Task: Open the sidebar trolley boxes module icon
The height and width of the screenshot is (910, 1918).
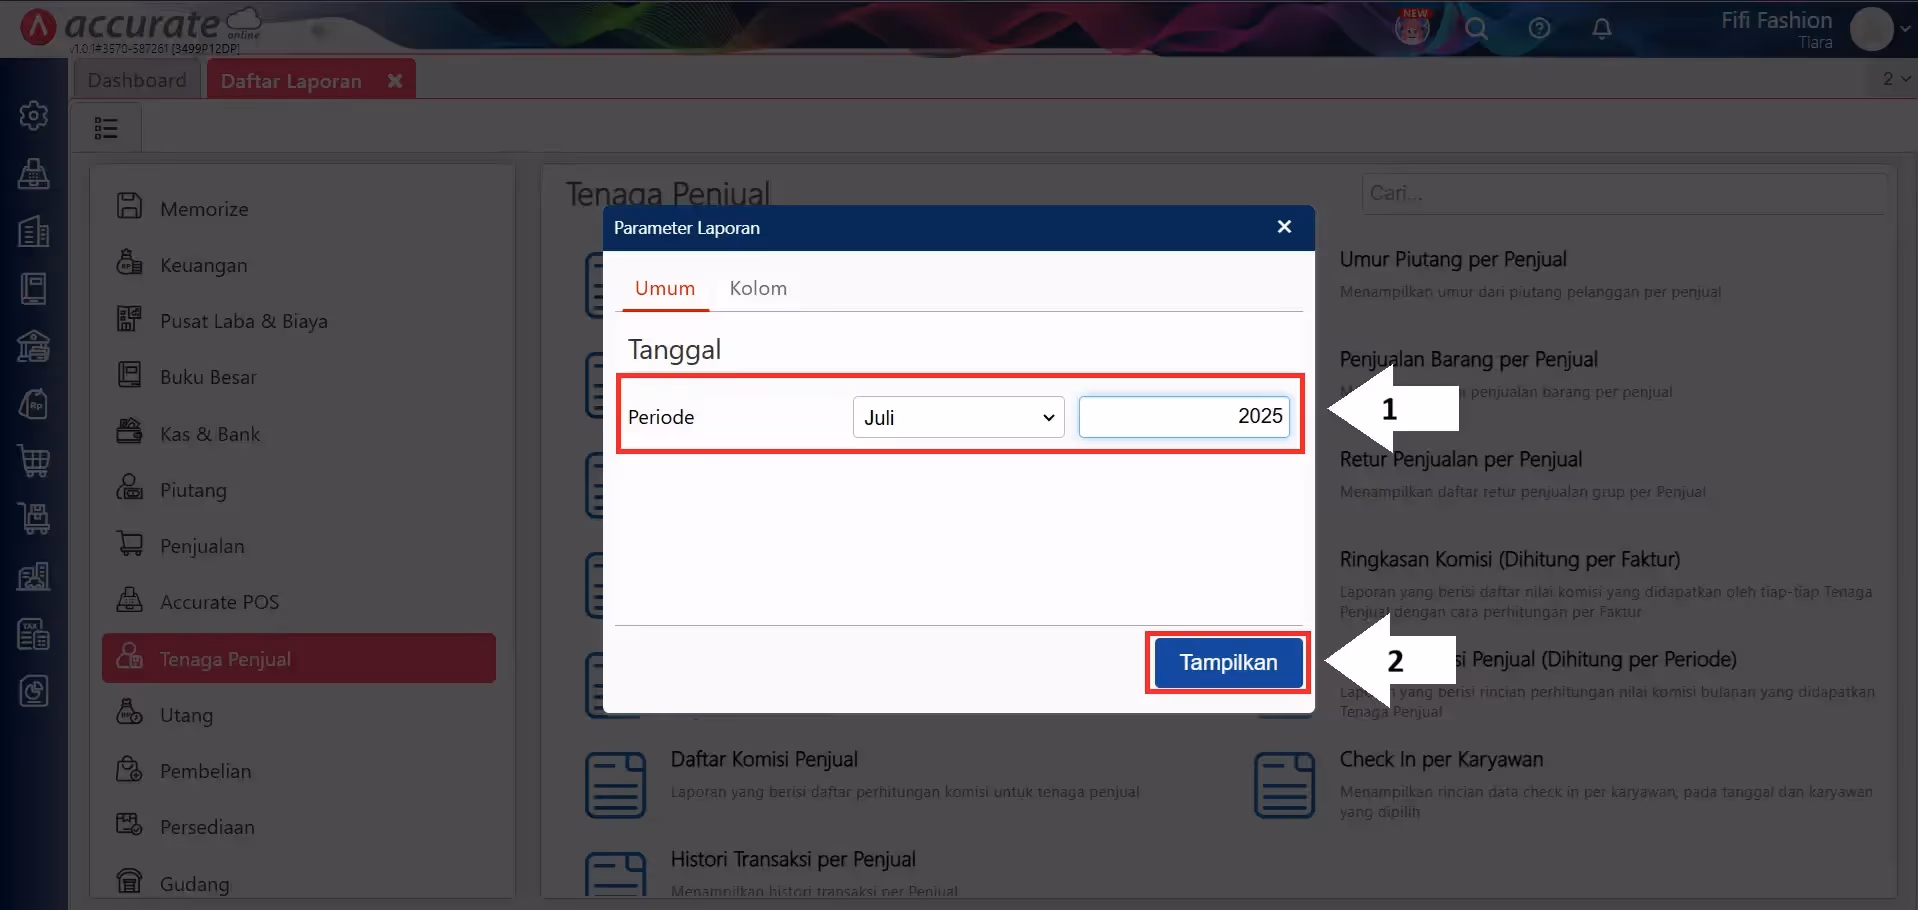Action: pos(34,519)
